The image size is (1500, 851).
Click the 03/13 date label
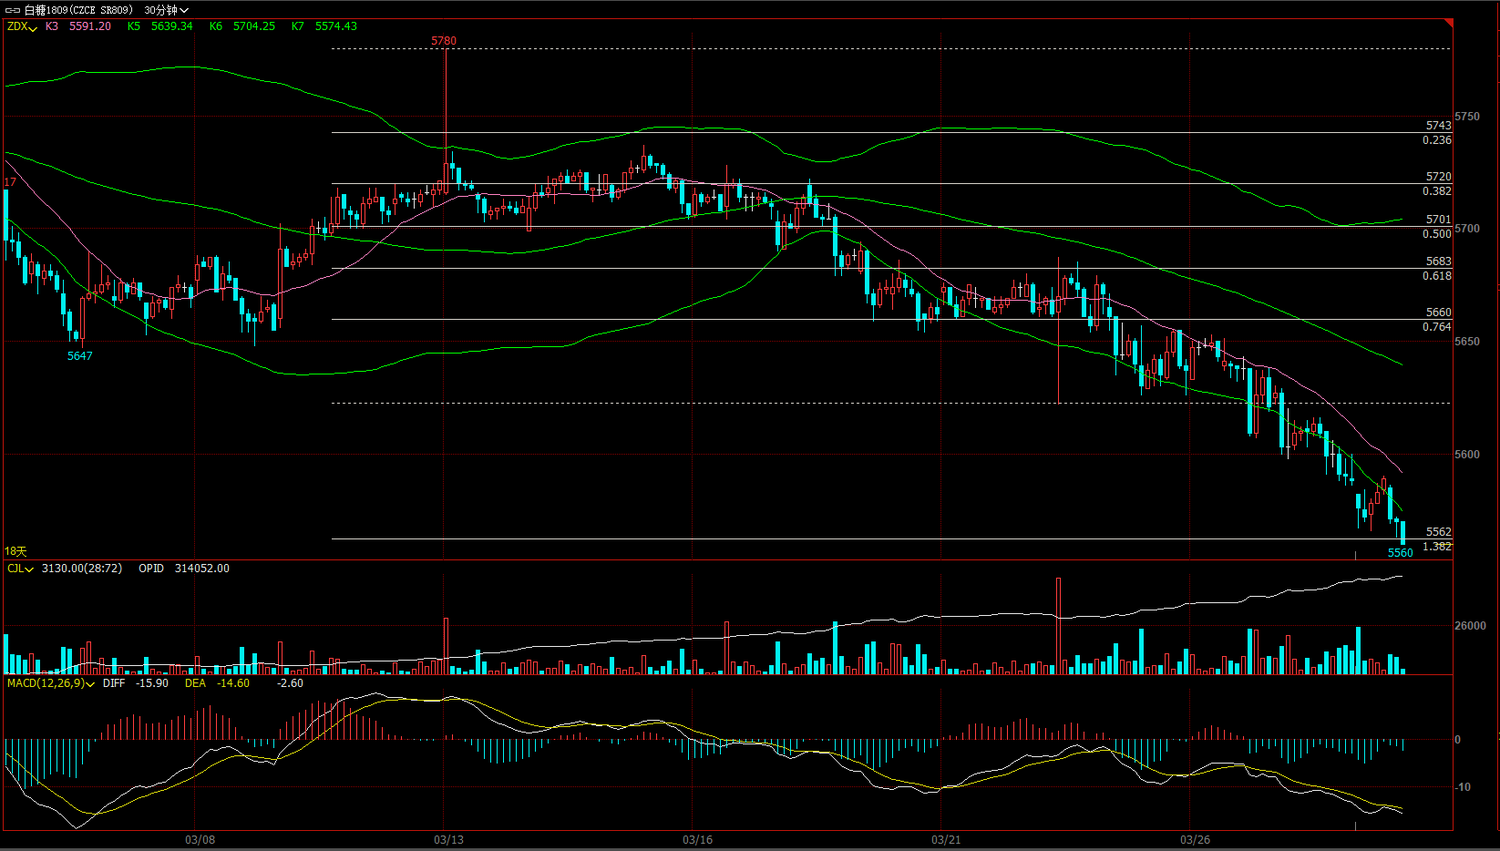pos(449,840)
